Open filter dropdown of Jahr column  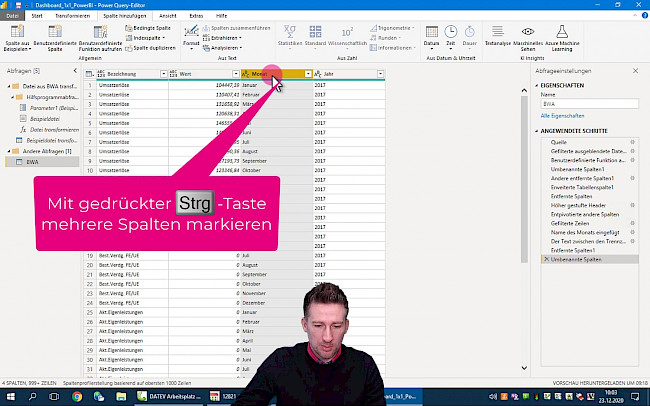[380, 74]
